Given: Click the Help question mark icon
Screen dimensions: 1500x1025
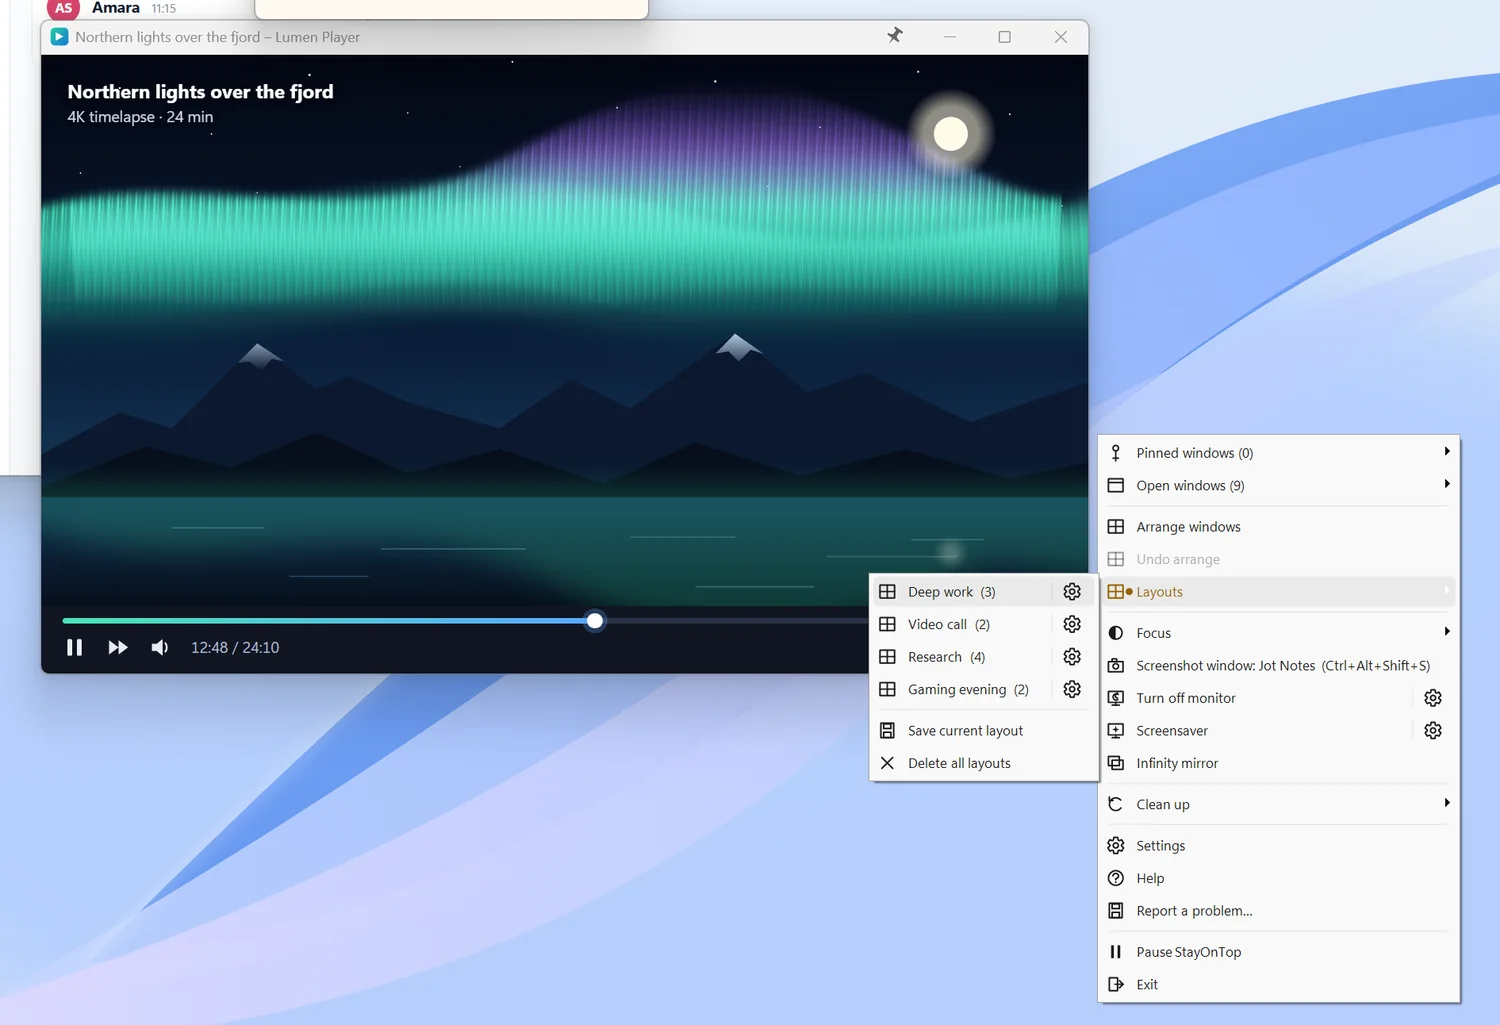Looking at the screenshot, I should click(1116, 878).
